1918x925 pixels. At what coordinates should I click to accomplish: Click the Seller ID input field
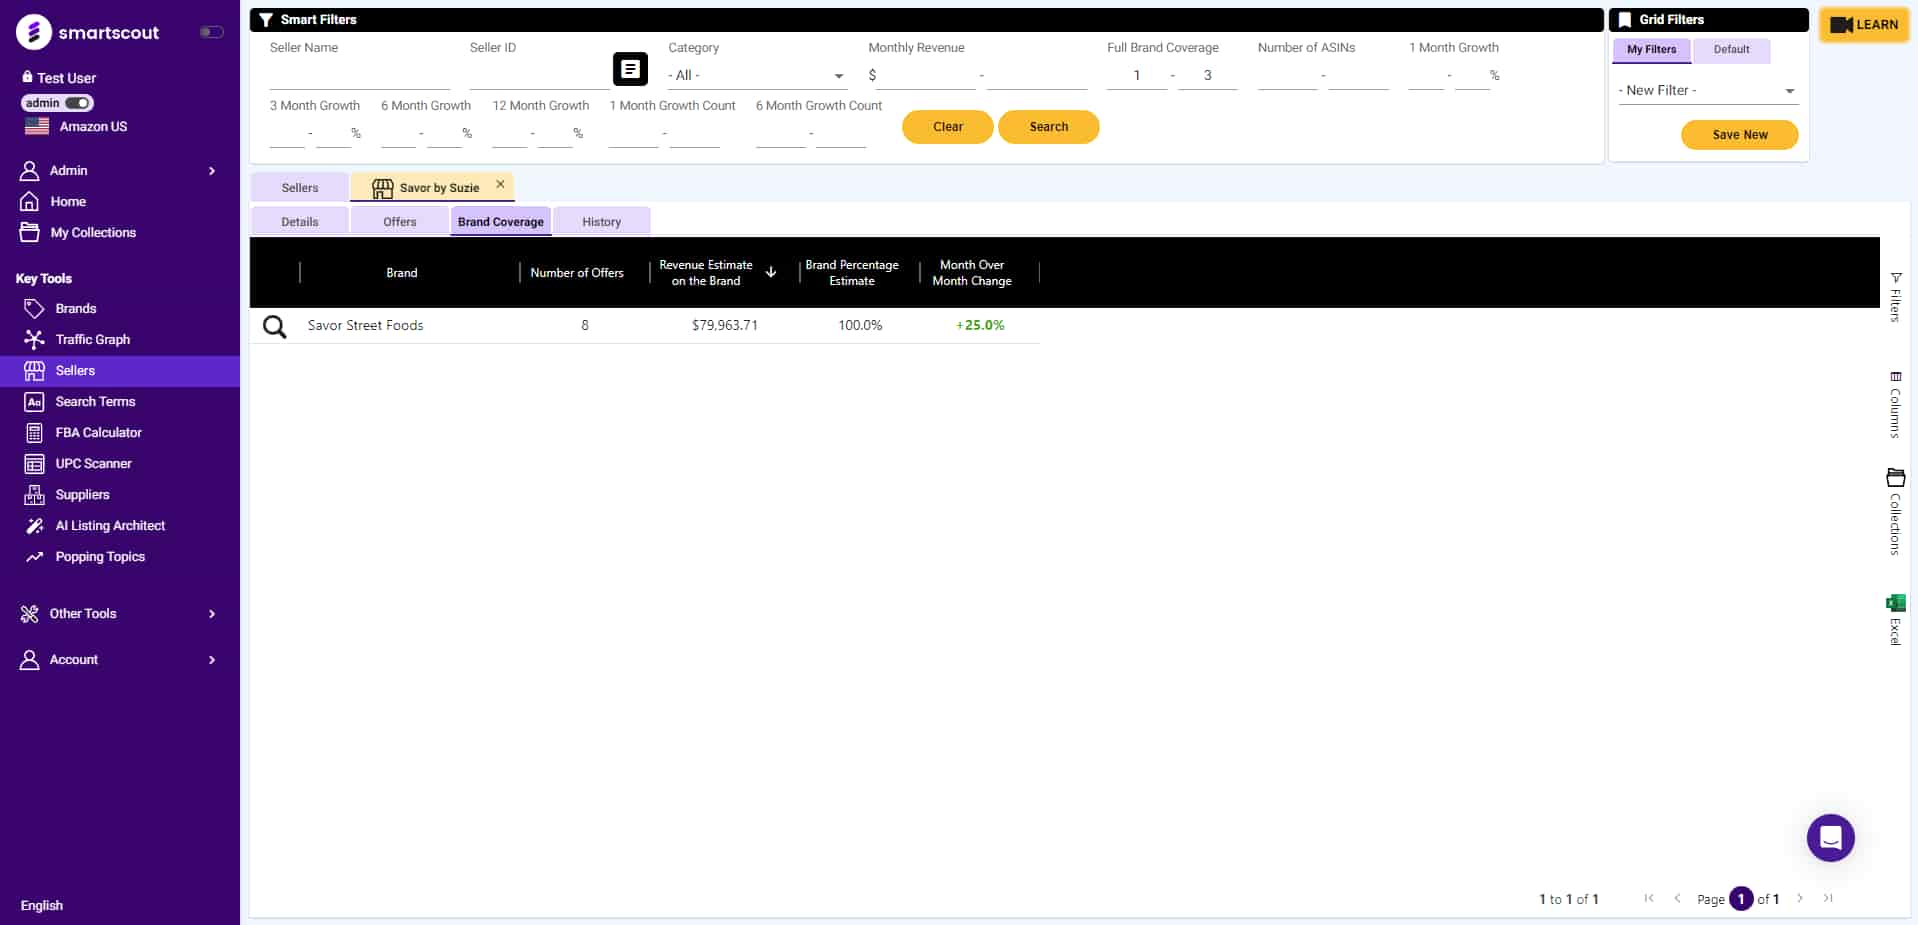tap(538, 76)
